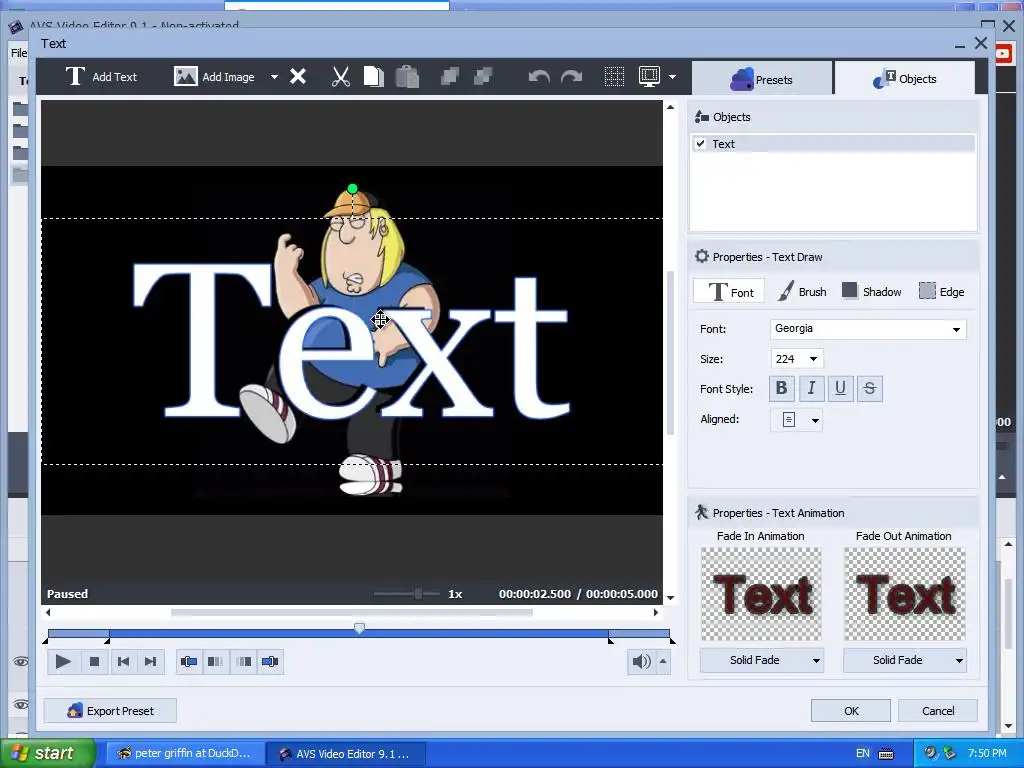Expand the volume control arrow

[x=663, y=662]
